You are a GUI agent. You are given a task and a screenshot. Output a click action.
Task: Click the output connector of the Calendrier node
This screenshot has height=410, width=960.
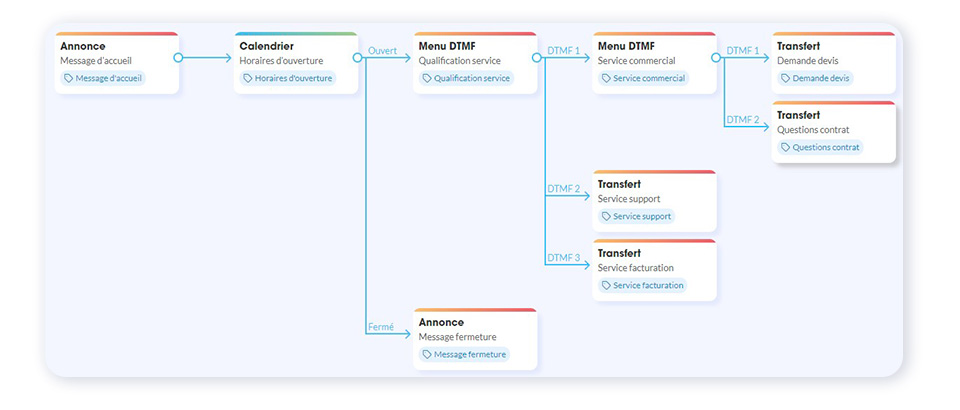pyautogui.click(x=357, y=58)
